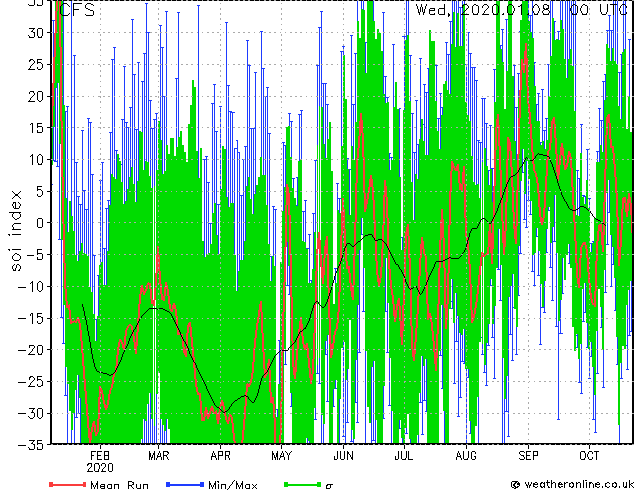Click the y-axis value 10

[36, 159]
